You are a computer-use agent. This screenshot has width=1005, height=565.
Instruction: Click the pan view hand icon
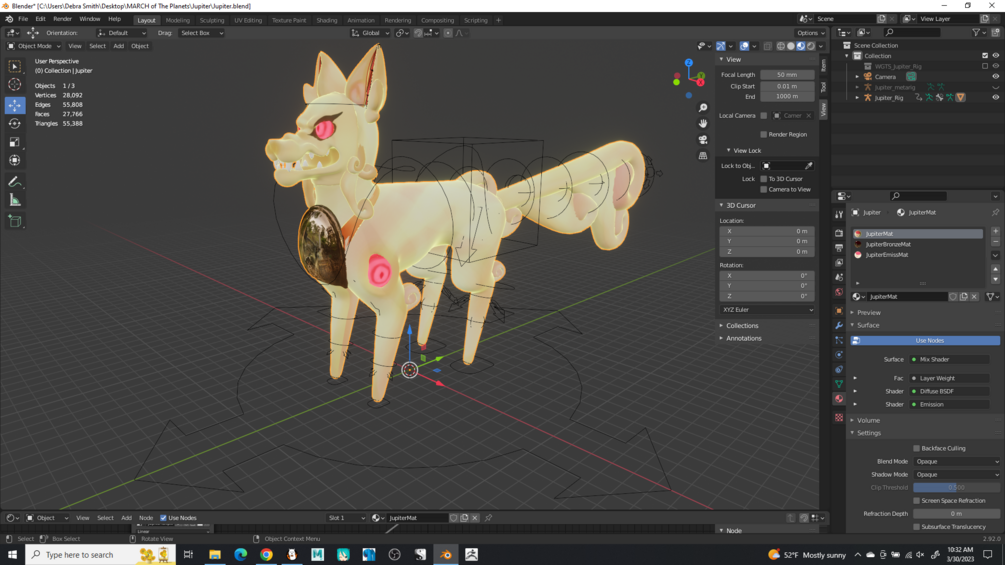coord(703,123)
